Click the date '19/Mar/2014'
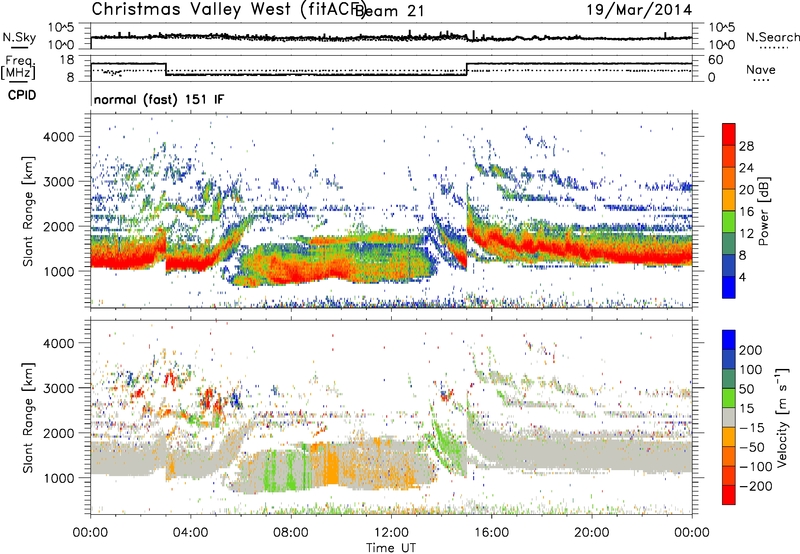 click(x=639, y=10)
